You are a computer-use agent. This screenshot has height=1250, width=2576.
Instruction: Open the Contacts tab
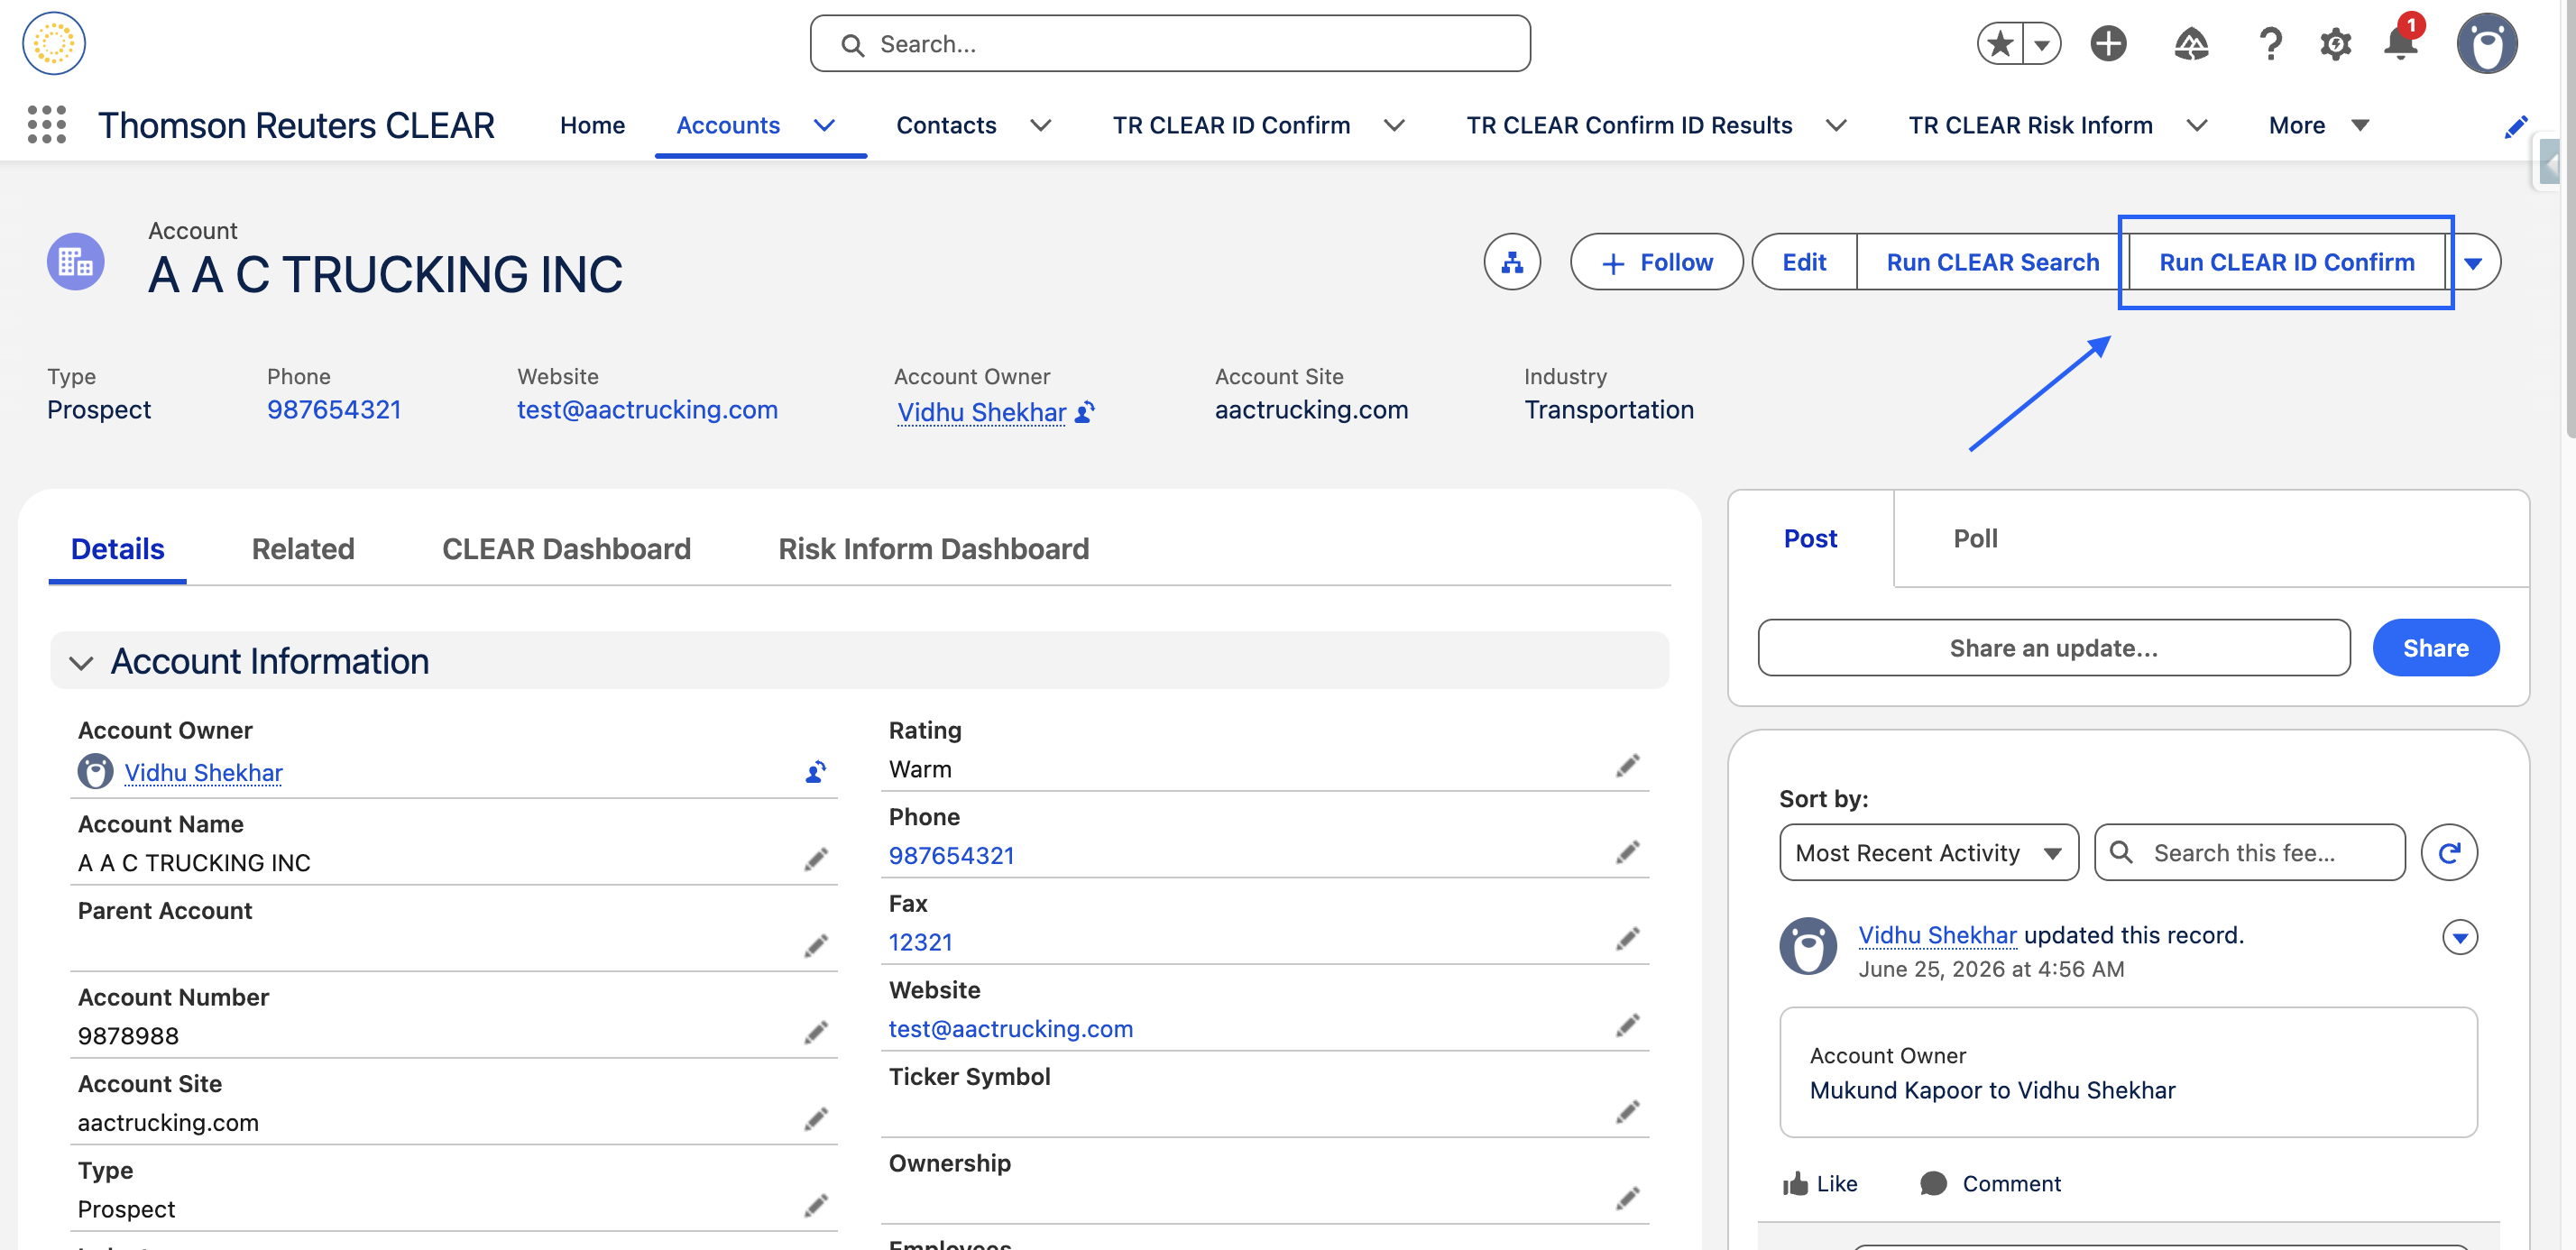pyautogui.click(x=946, y=126)
